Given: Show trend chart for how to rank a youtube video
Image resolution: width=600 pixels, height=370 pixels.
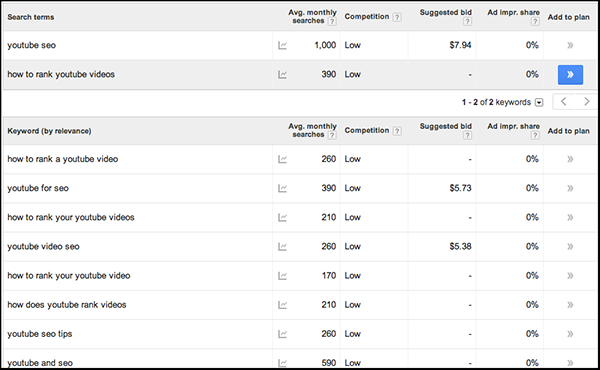Looking at the screenshot, I should point(282,159).
